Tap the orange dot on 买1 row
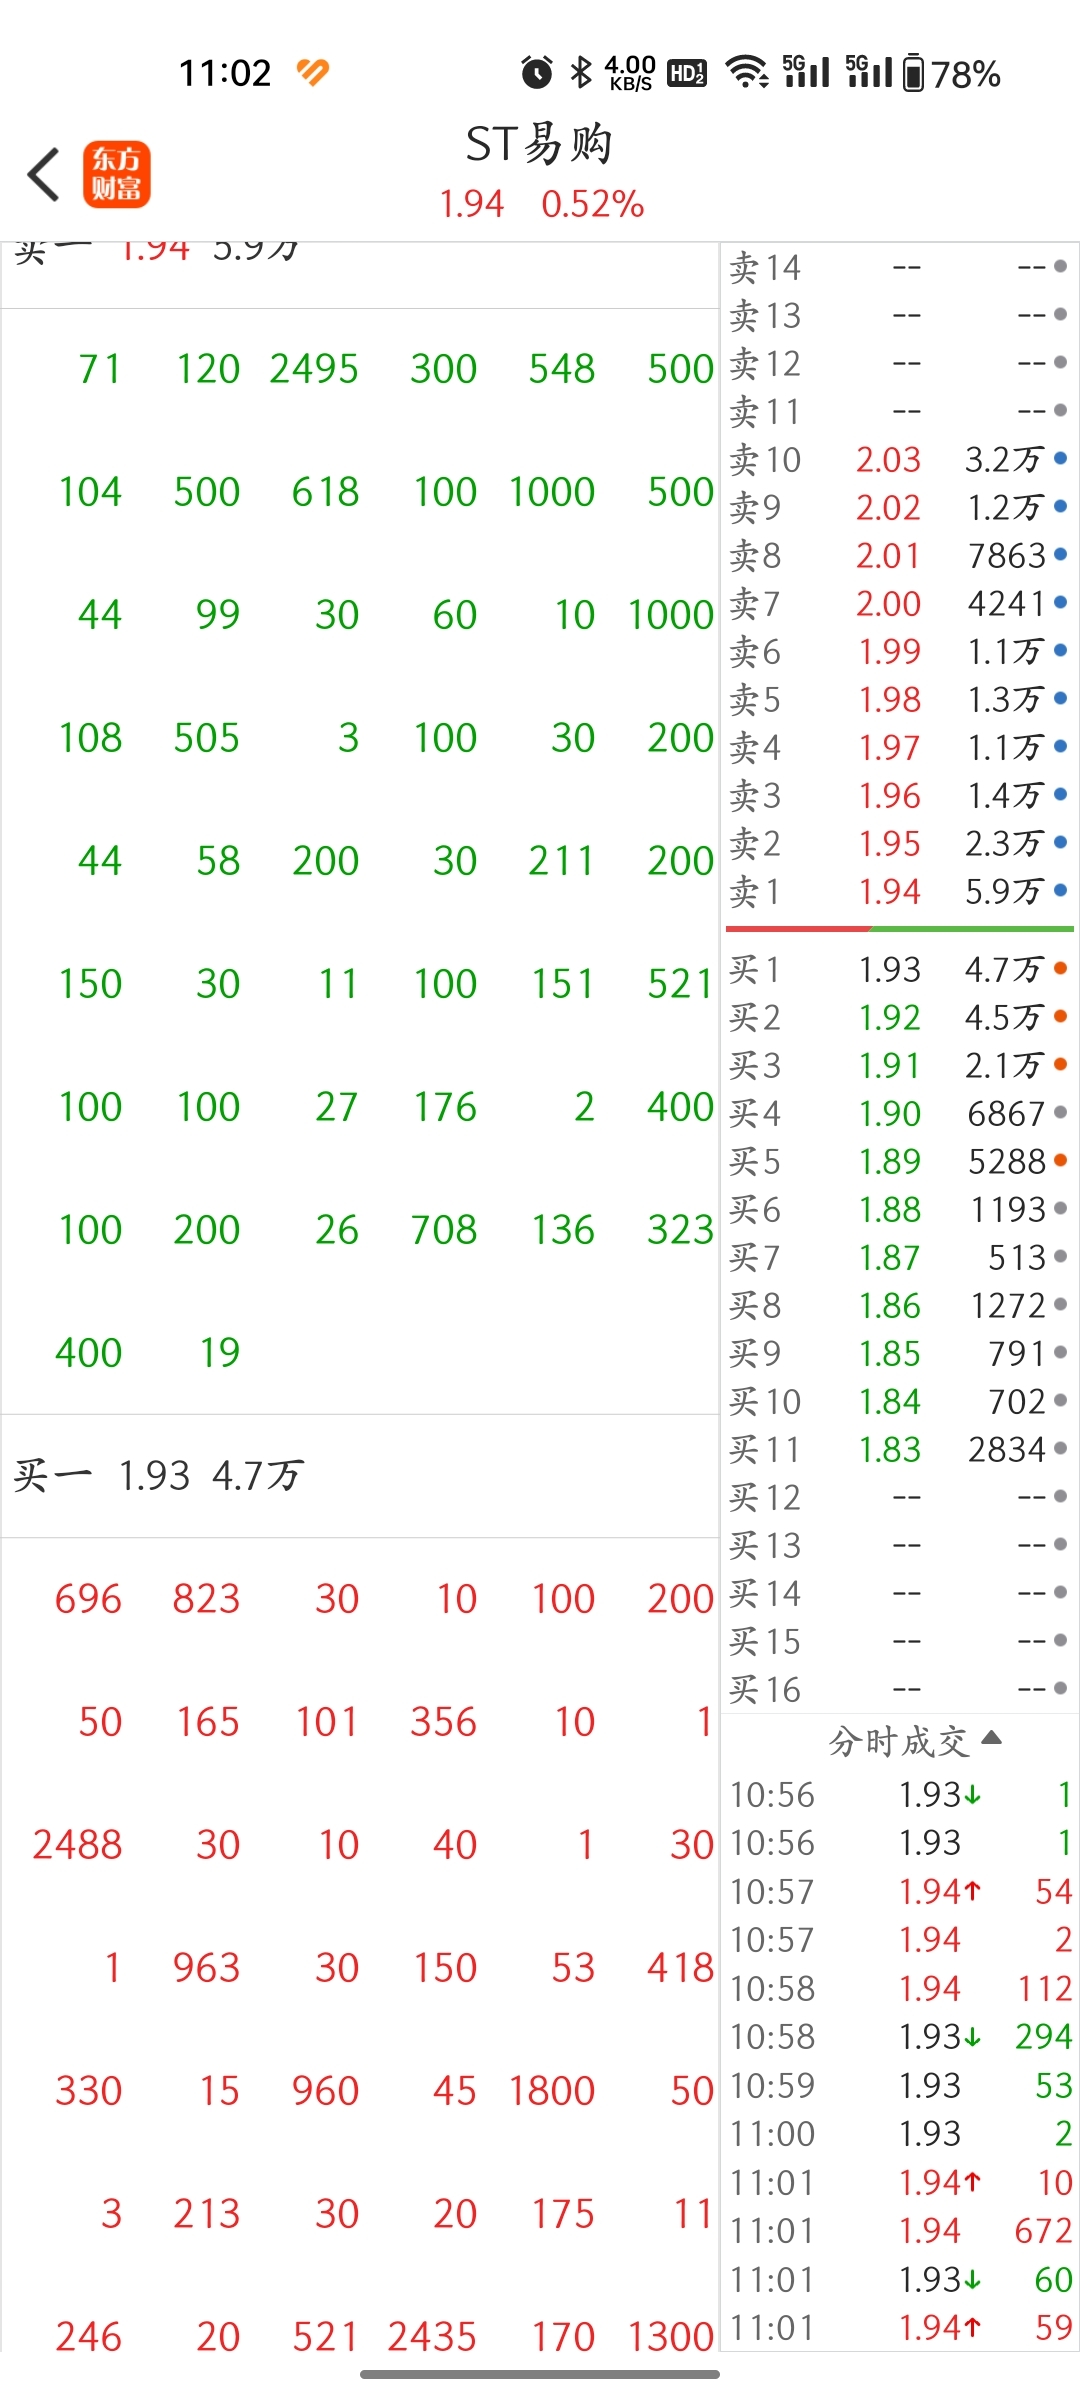 1060,968
